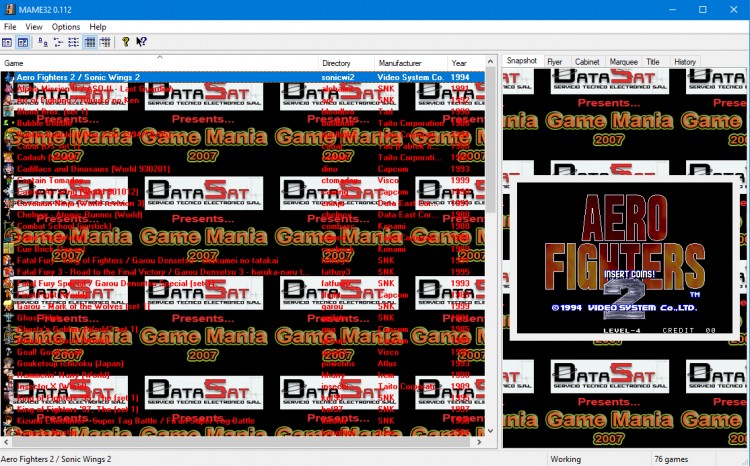
Task: Sort by the Year column header
Action: [466, 63]
